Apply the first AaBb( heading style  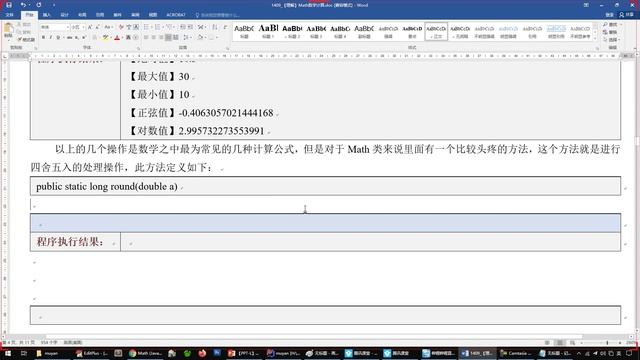[244, 31]
